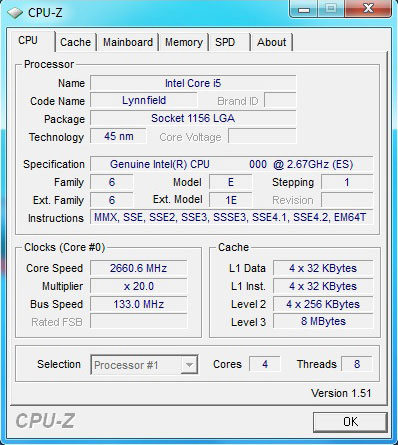Viewport: 398px width, 445px height.
Task: Click the Version 1.51 text
Action: pos(341,393)
